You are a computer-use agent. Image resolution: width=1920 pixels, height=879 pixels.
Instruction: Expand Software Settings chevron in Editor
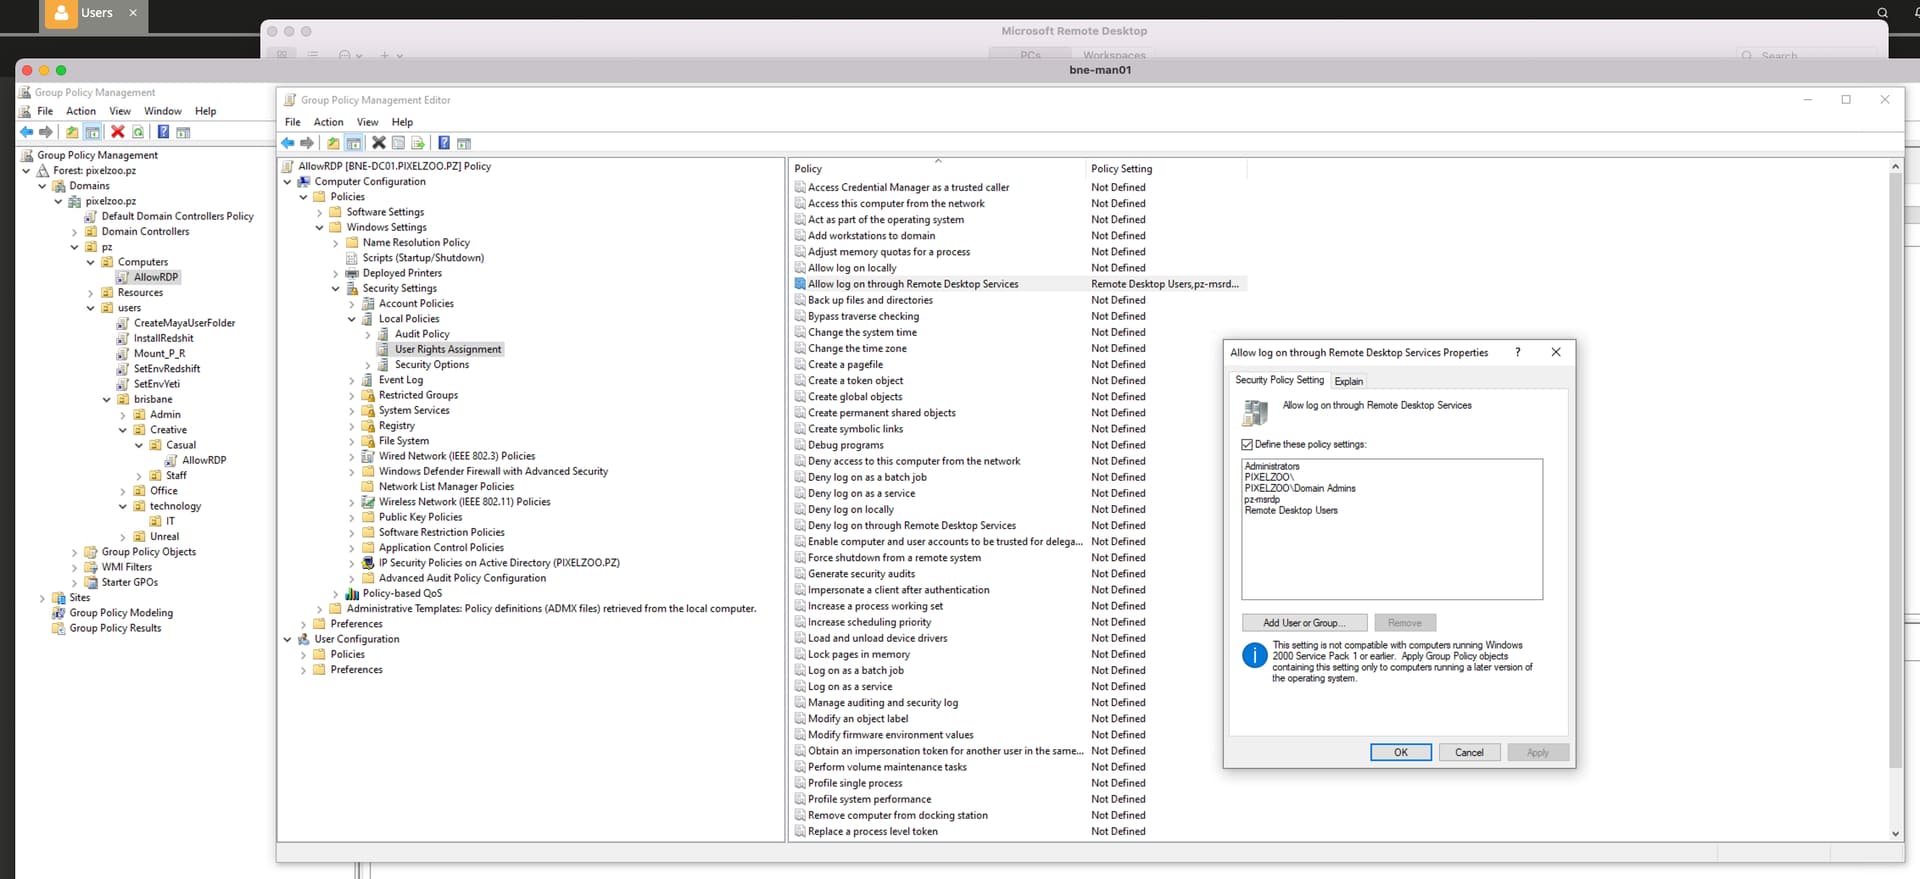[x=320, y=212]
